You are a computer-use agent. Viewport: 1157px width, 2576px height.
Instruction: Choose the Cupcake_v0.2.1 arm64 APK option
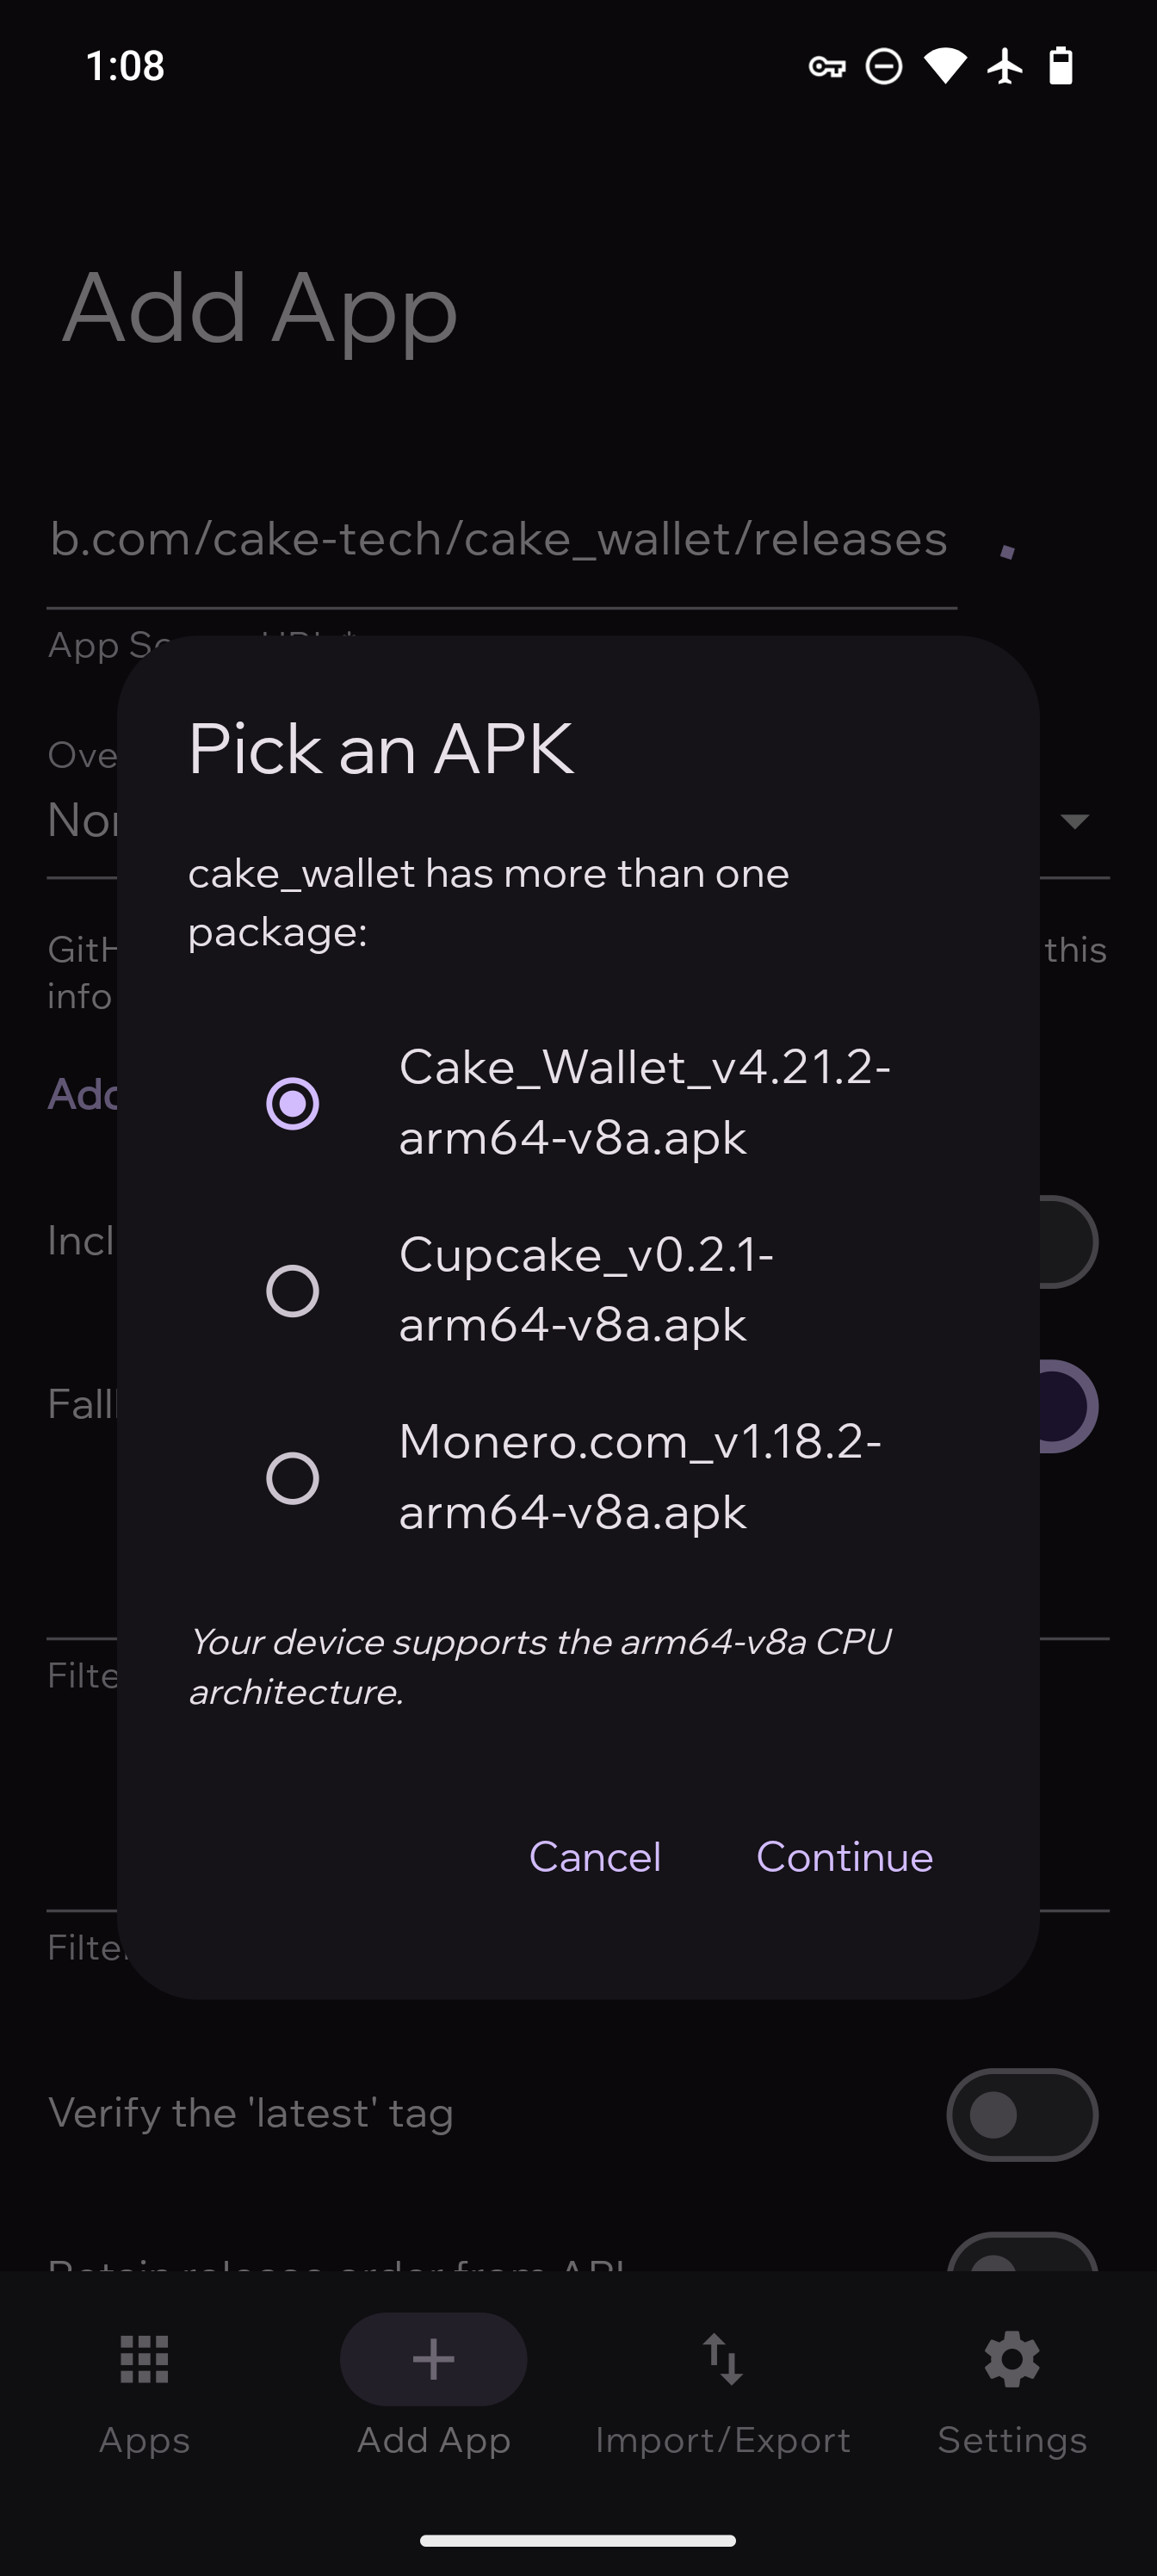pos(292,1290)
